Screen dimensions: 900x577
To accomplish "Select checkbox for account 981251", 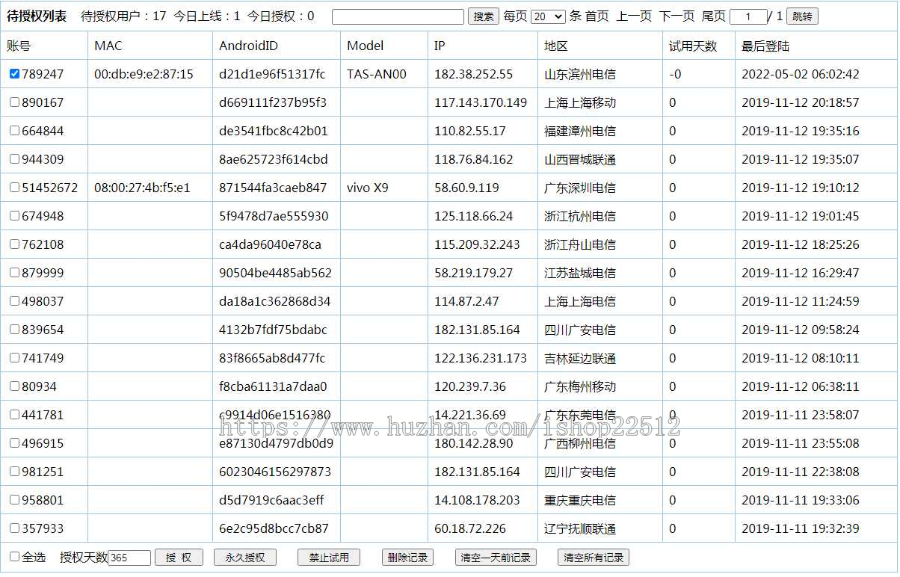I will [x=14, y=471].
